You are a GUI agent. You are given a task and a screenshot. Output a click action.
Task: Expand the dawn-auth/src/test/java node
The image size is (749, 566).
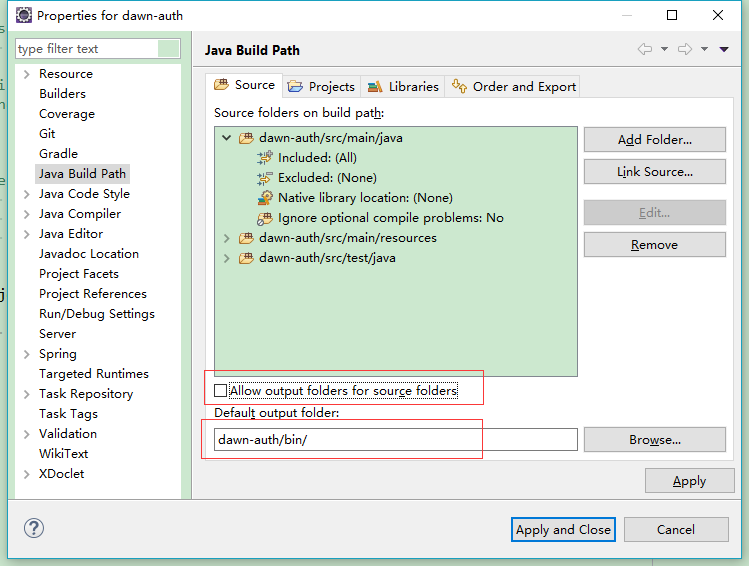pyautogui.click(x=226, y=258)
